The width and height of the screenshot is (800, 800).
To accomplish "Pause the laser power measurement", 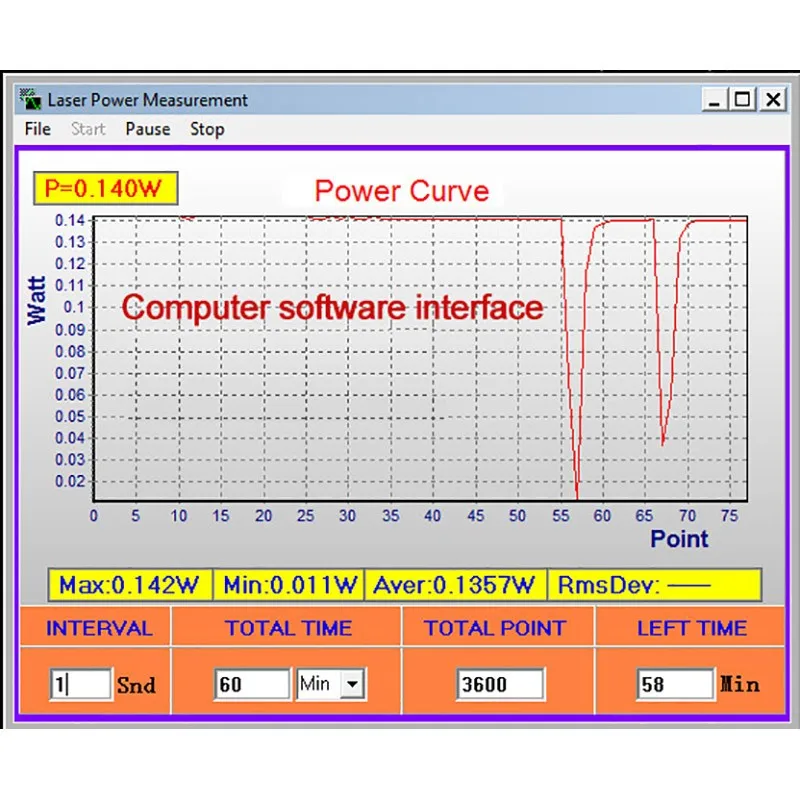I will pos(148,129).
